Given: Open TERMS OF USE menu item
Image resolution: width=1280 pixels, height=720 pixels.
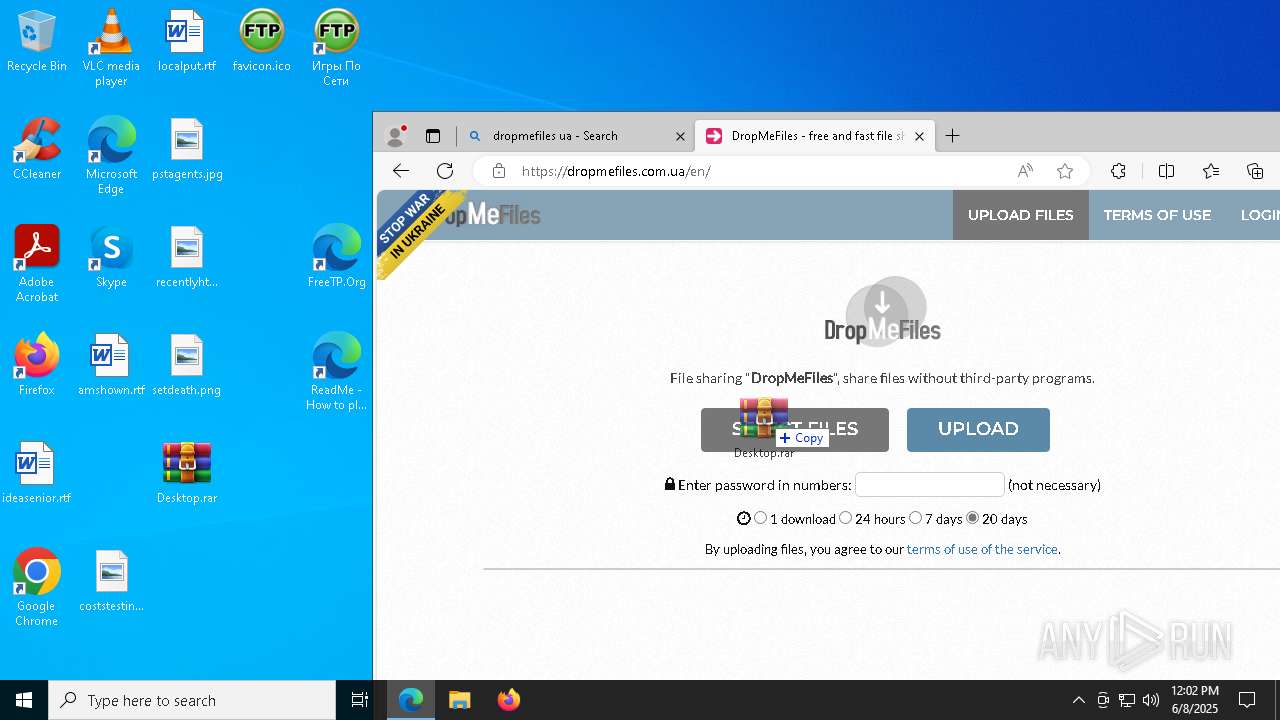Looking at the screenshot, I should point(1157,215).
